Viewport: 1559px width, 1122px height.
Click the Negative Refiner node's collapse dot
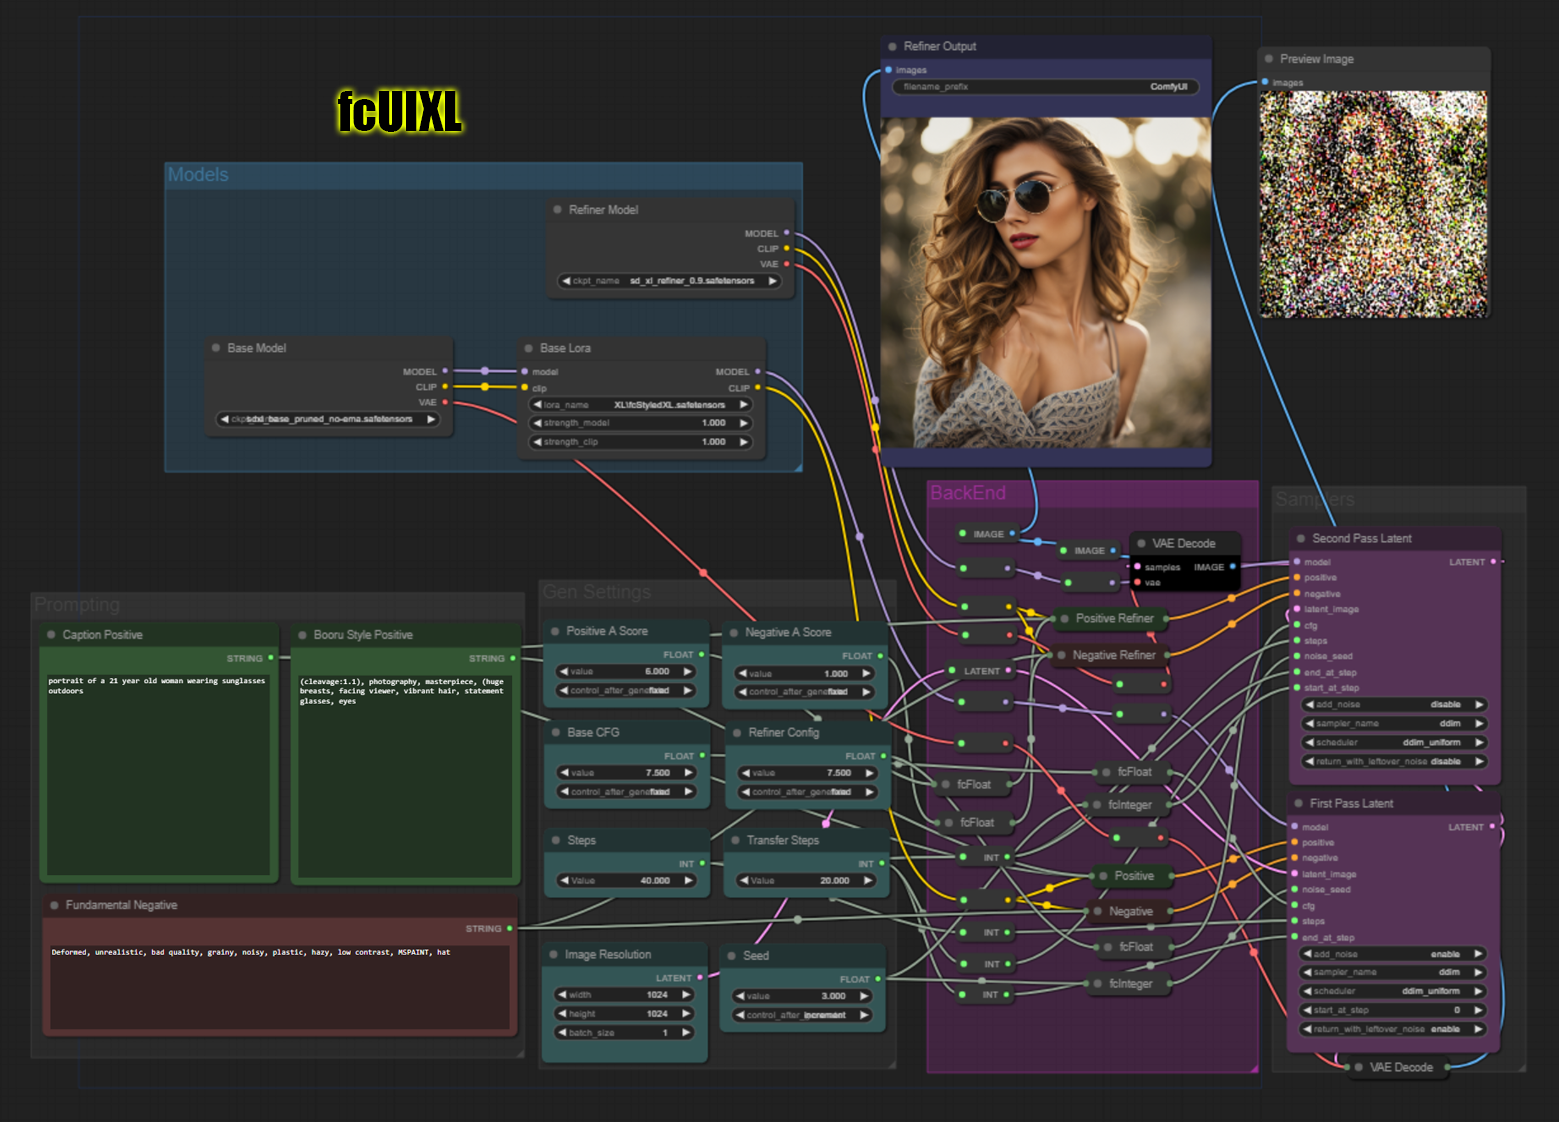tap(1062, 656)
